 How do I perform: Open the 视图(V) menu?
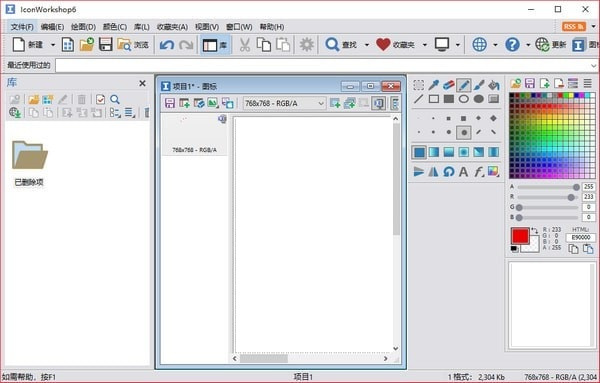point(207,27)
